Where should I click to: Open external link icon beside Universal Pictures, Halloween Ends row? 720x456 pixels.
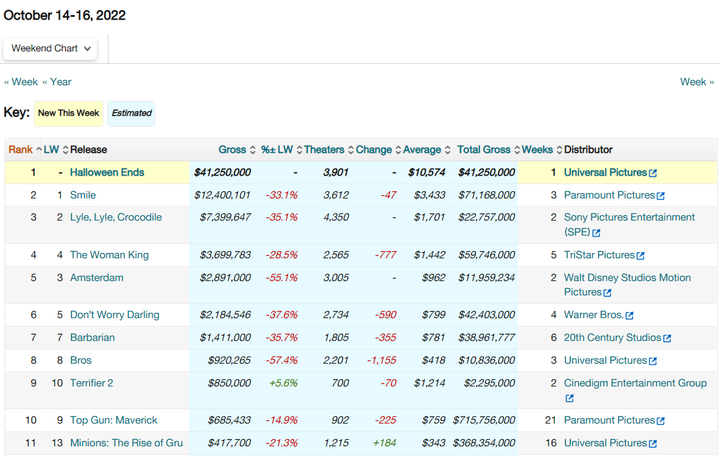pos(653,173)
